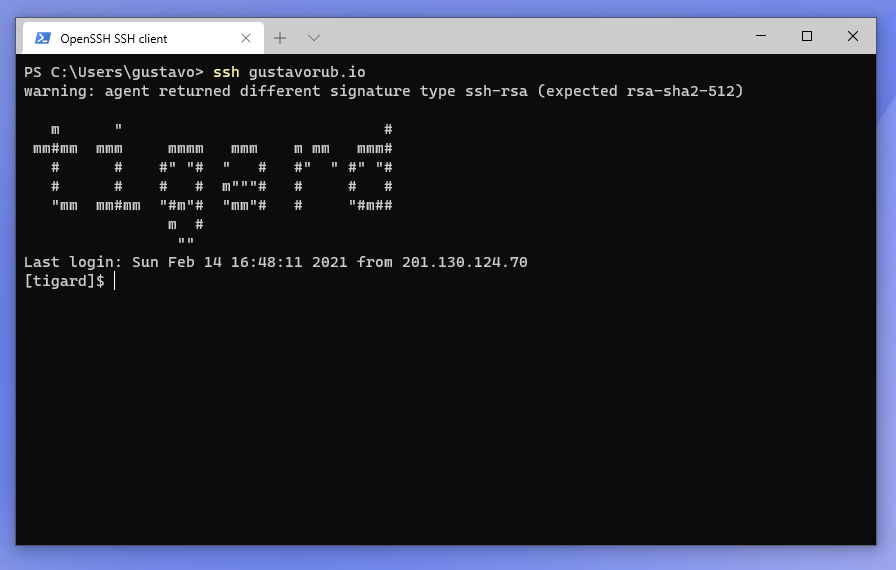896x570 pixels.
Task: Click the 'ssh' command text
Action: [226, 72]
